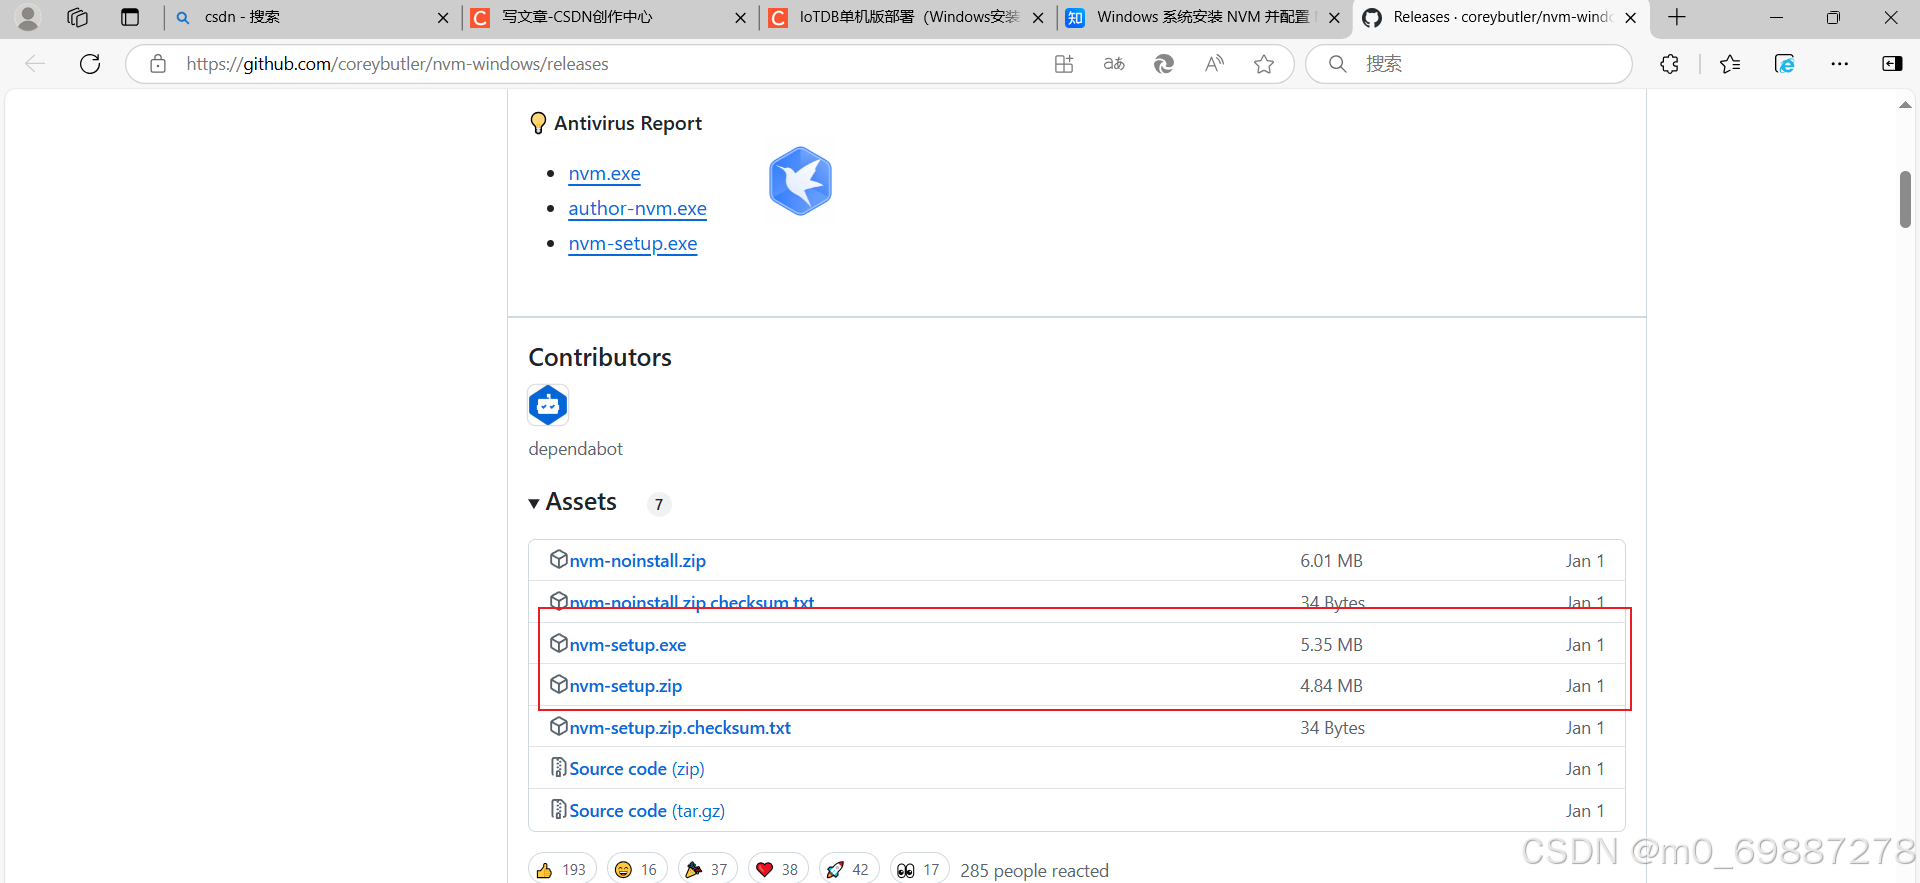Click the page vertical scrollbar thumb
The height and width of the screenshot is (883, 1920).
(x=1905, y=199)
